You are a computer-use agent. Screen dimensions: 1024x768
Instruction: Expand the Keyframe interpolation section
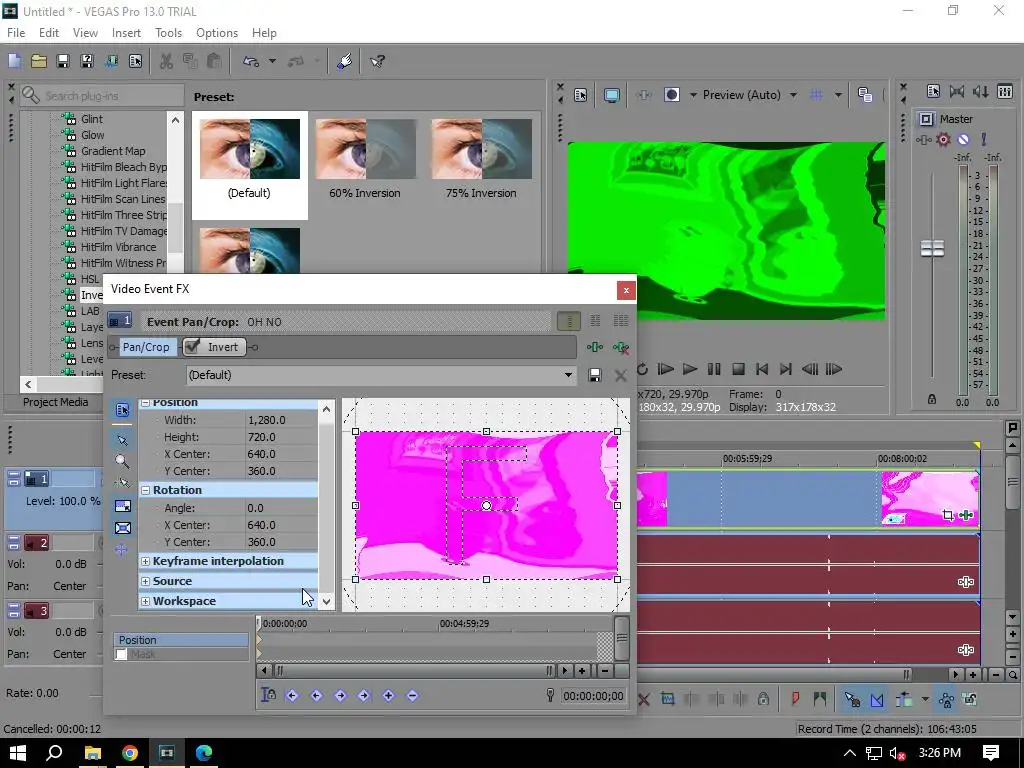tap(146, 561)
